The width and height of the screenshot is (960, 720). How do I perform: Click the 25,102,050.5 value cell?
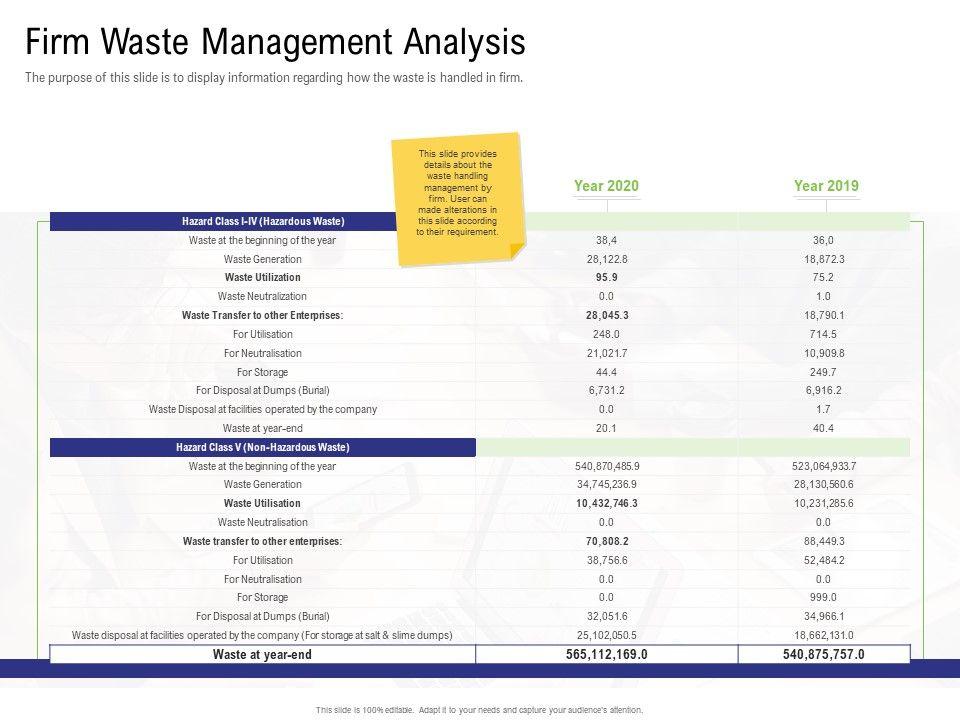pyautogui.click(x=606, y=635)
